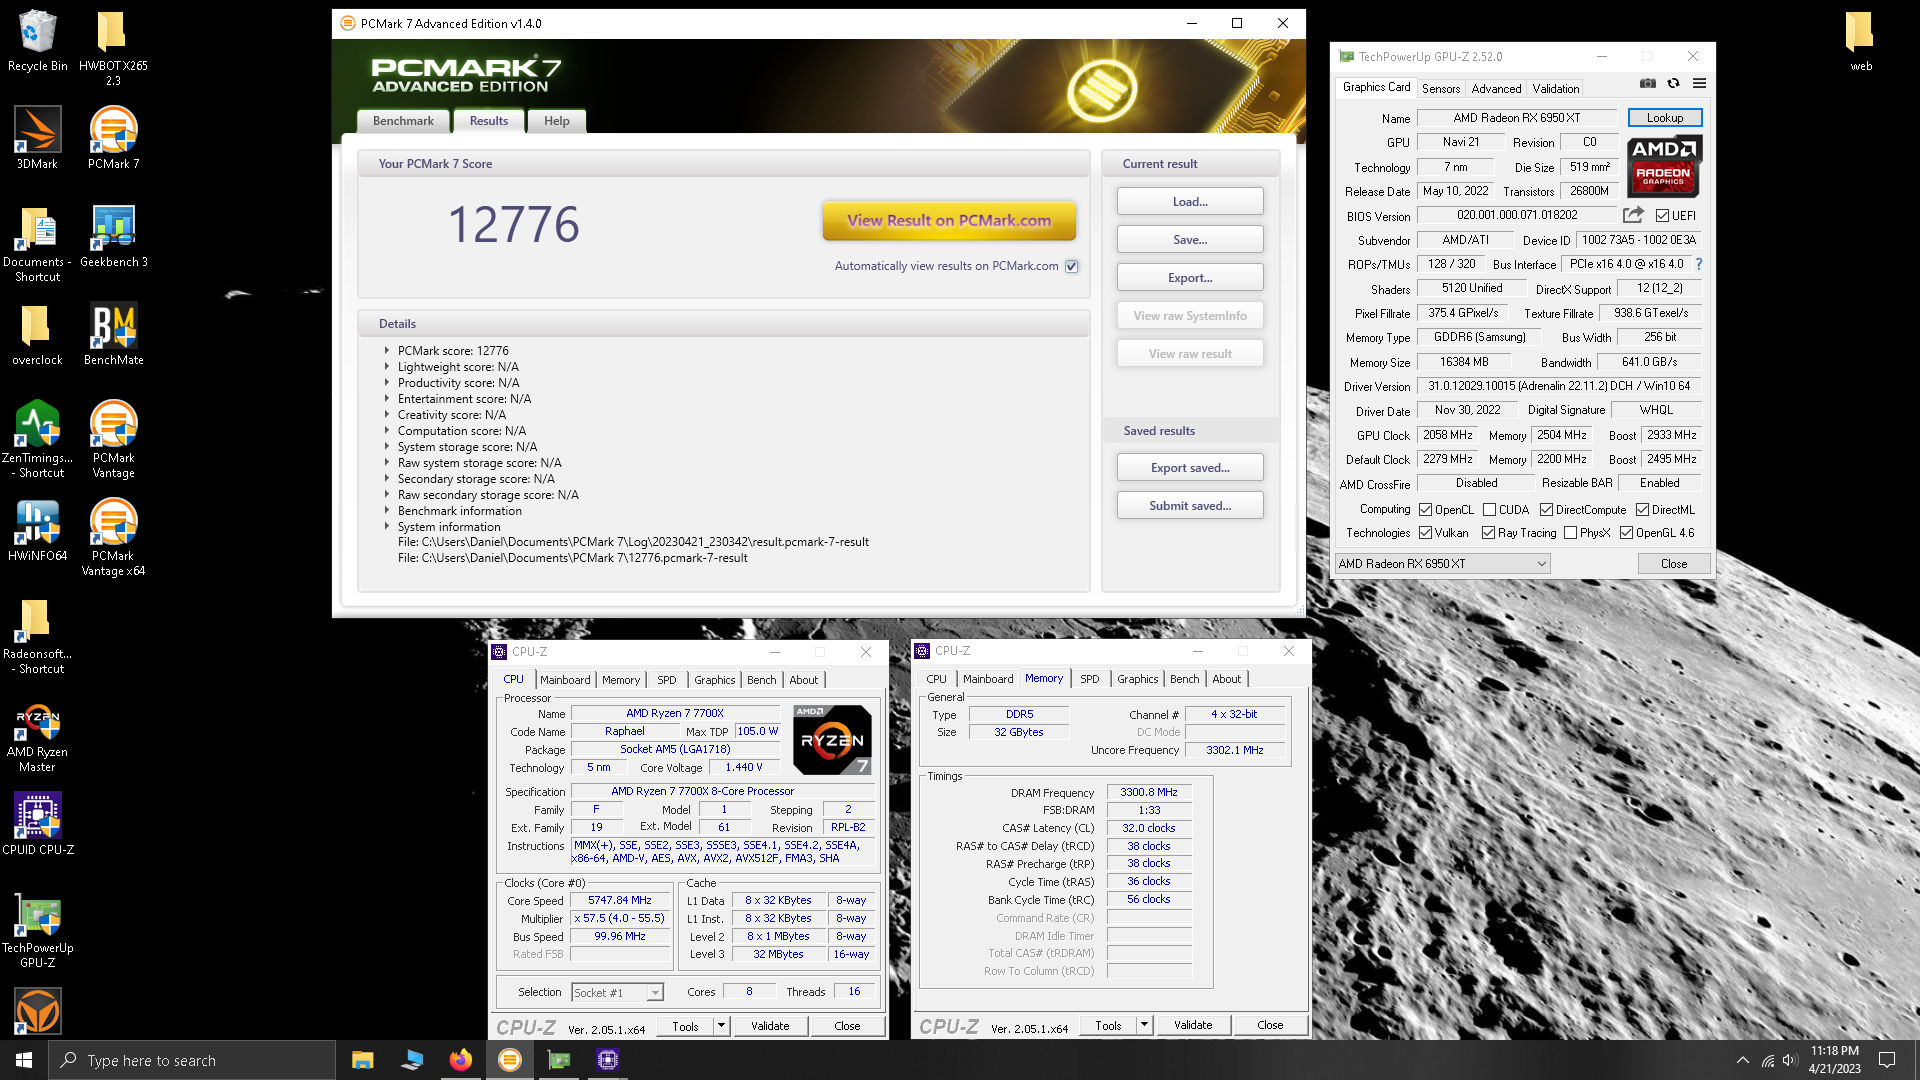The image size is (1920, 1080).
Task: Toggle the CUDA checkbox in GPU-Z
Action: [1489, 510]
